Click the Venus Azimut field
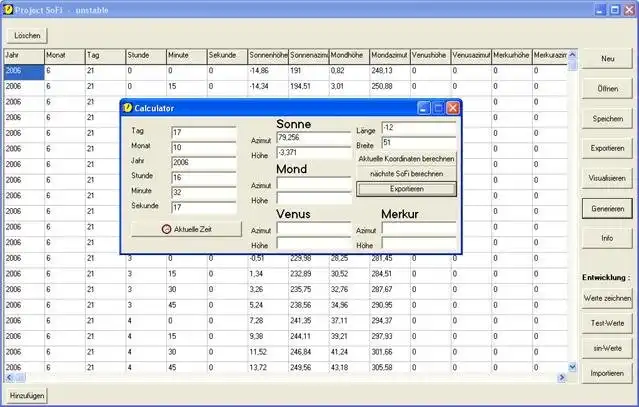The image size is (639, 407). pyautogui.click(x=314, y=229)
